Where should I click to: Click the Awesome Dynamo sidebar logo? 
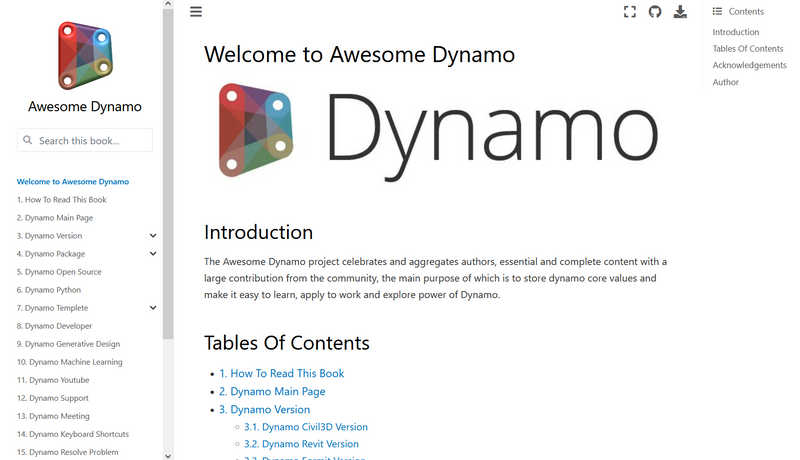click(x=85, y=55)
